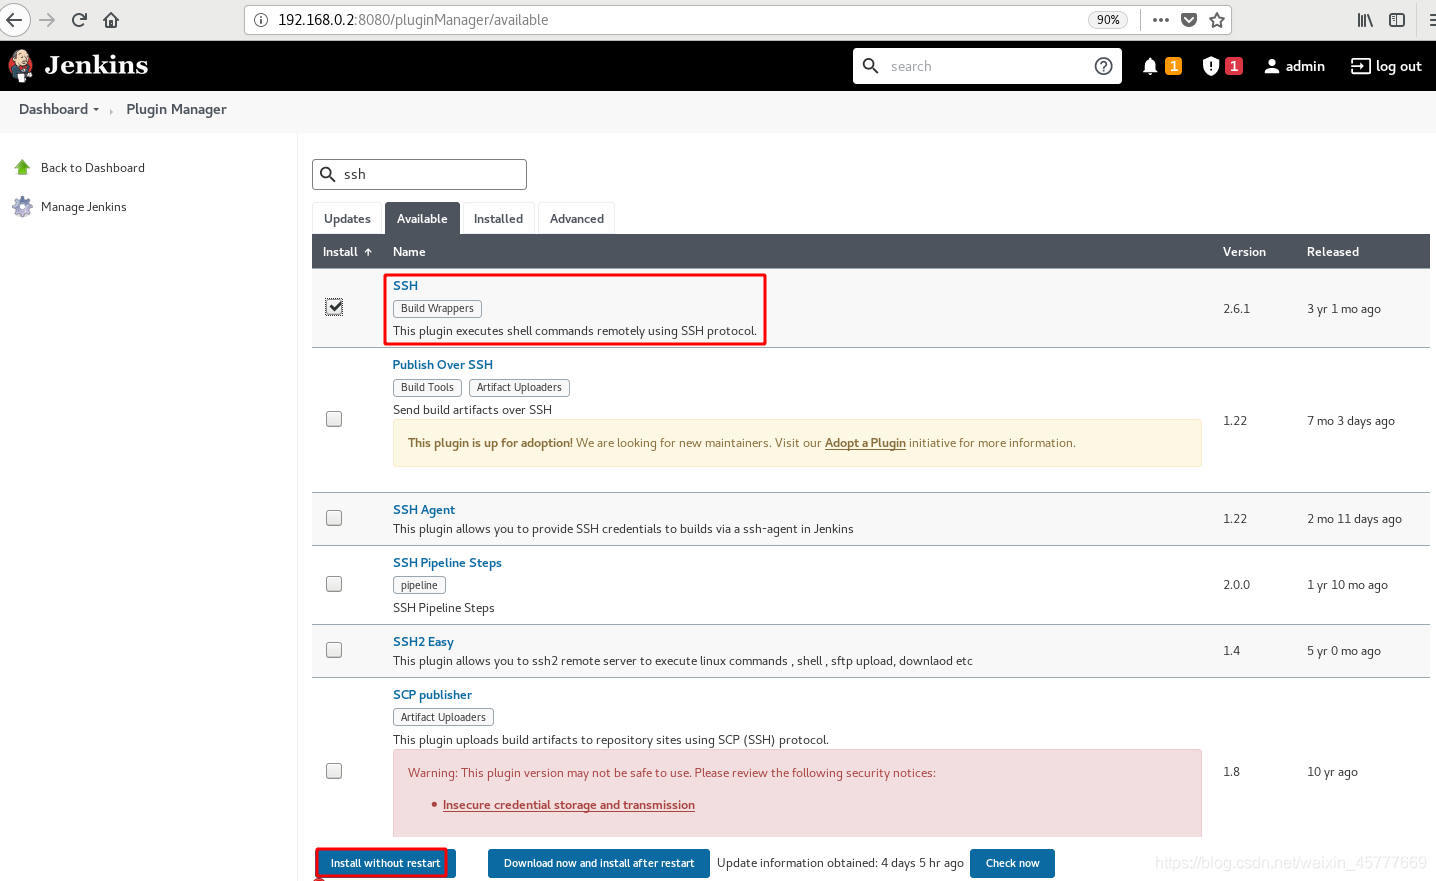Open page actions three-dot menu
Screen dimensions: 1436x881
1161,20
